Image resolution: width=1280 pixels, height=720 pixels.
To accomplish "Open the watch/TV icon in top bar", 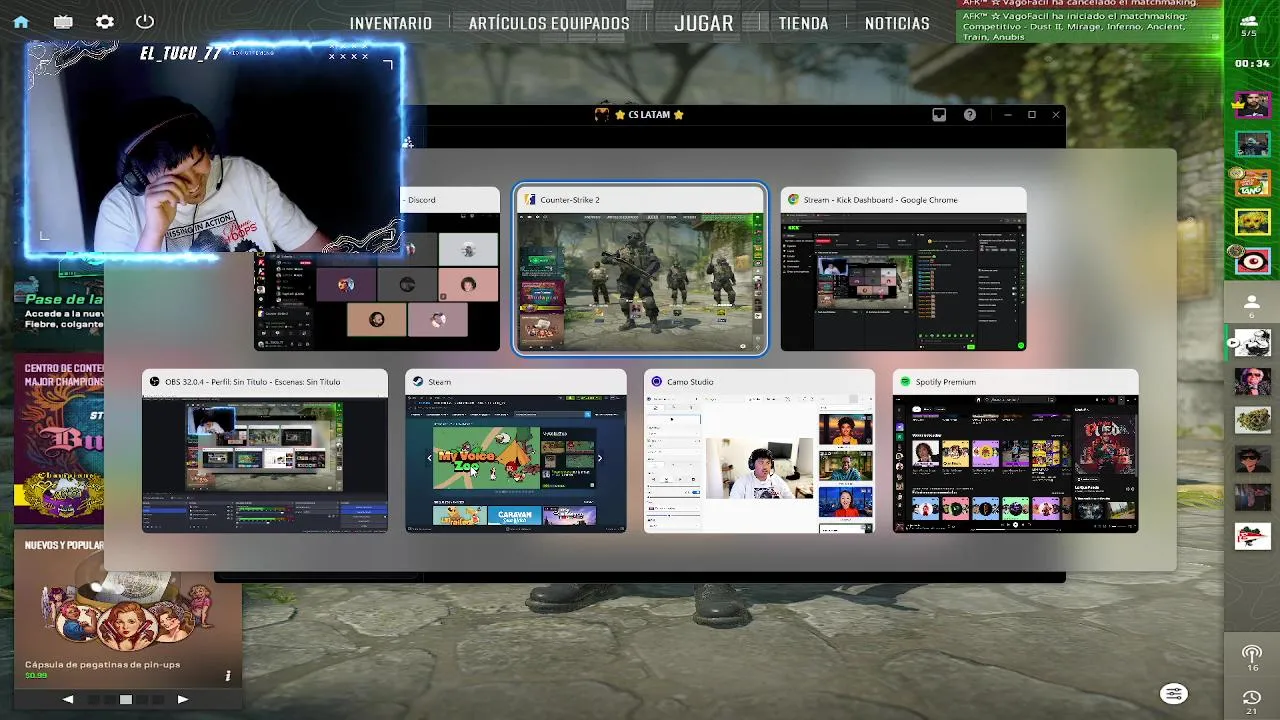I will [x=63, y=21].
